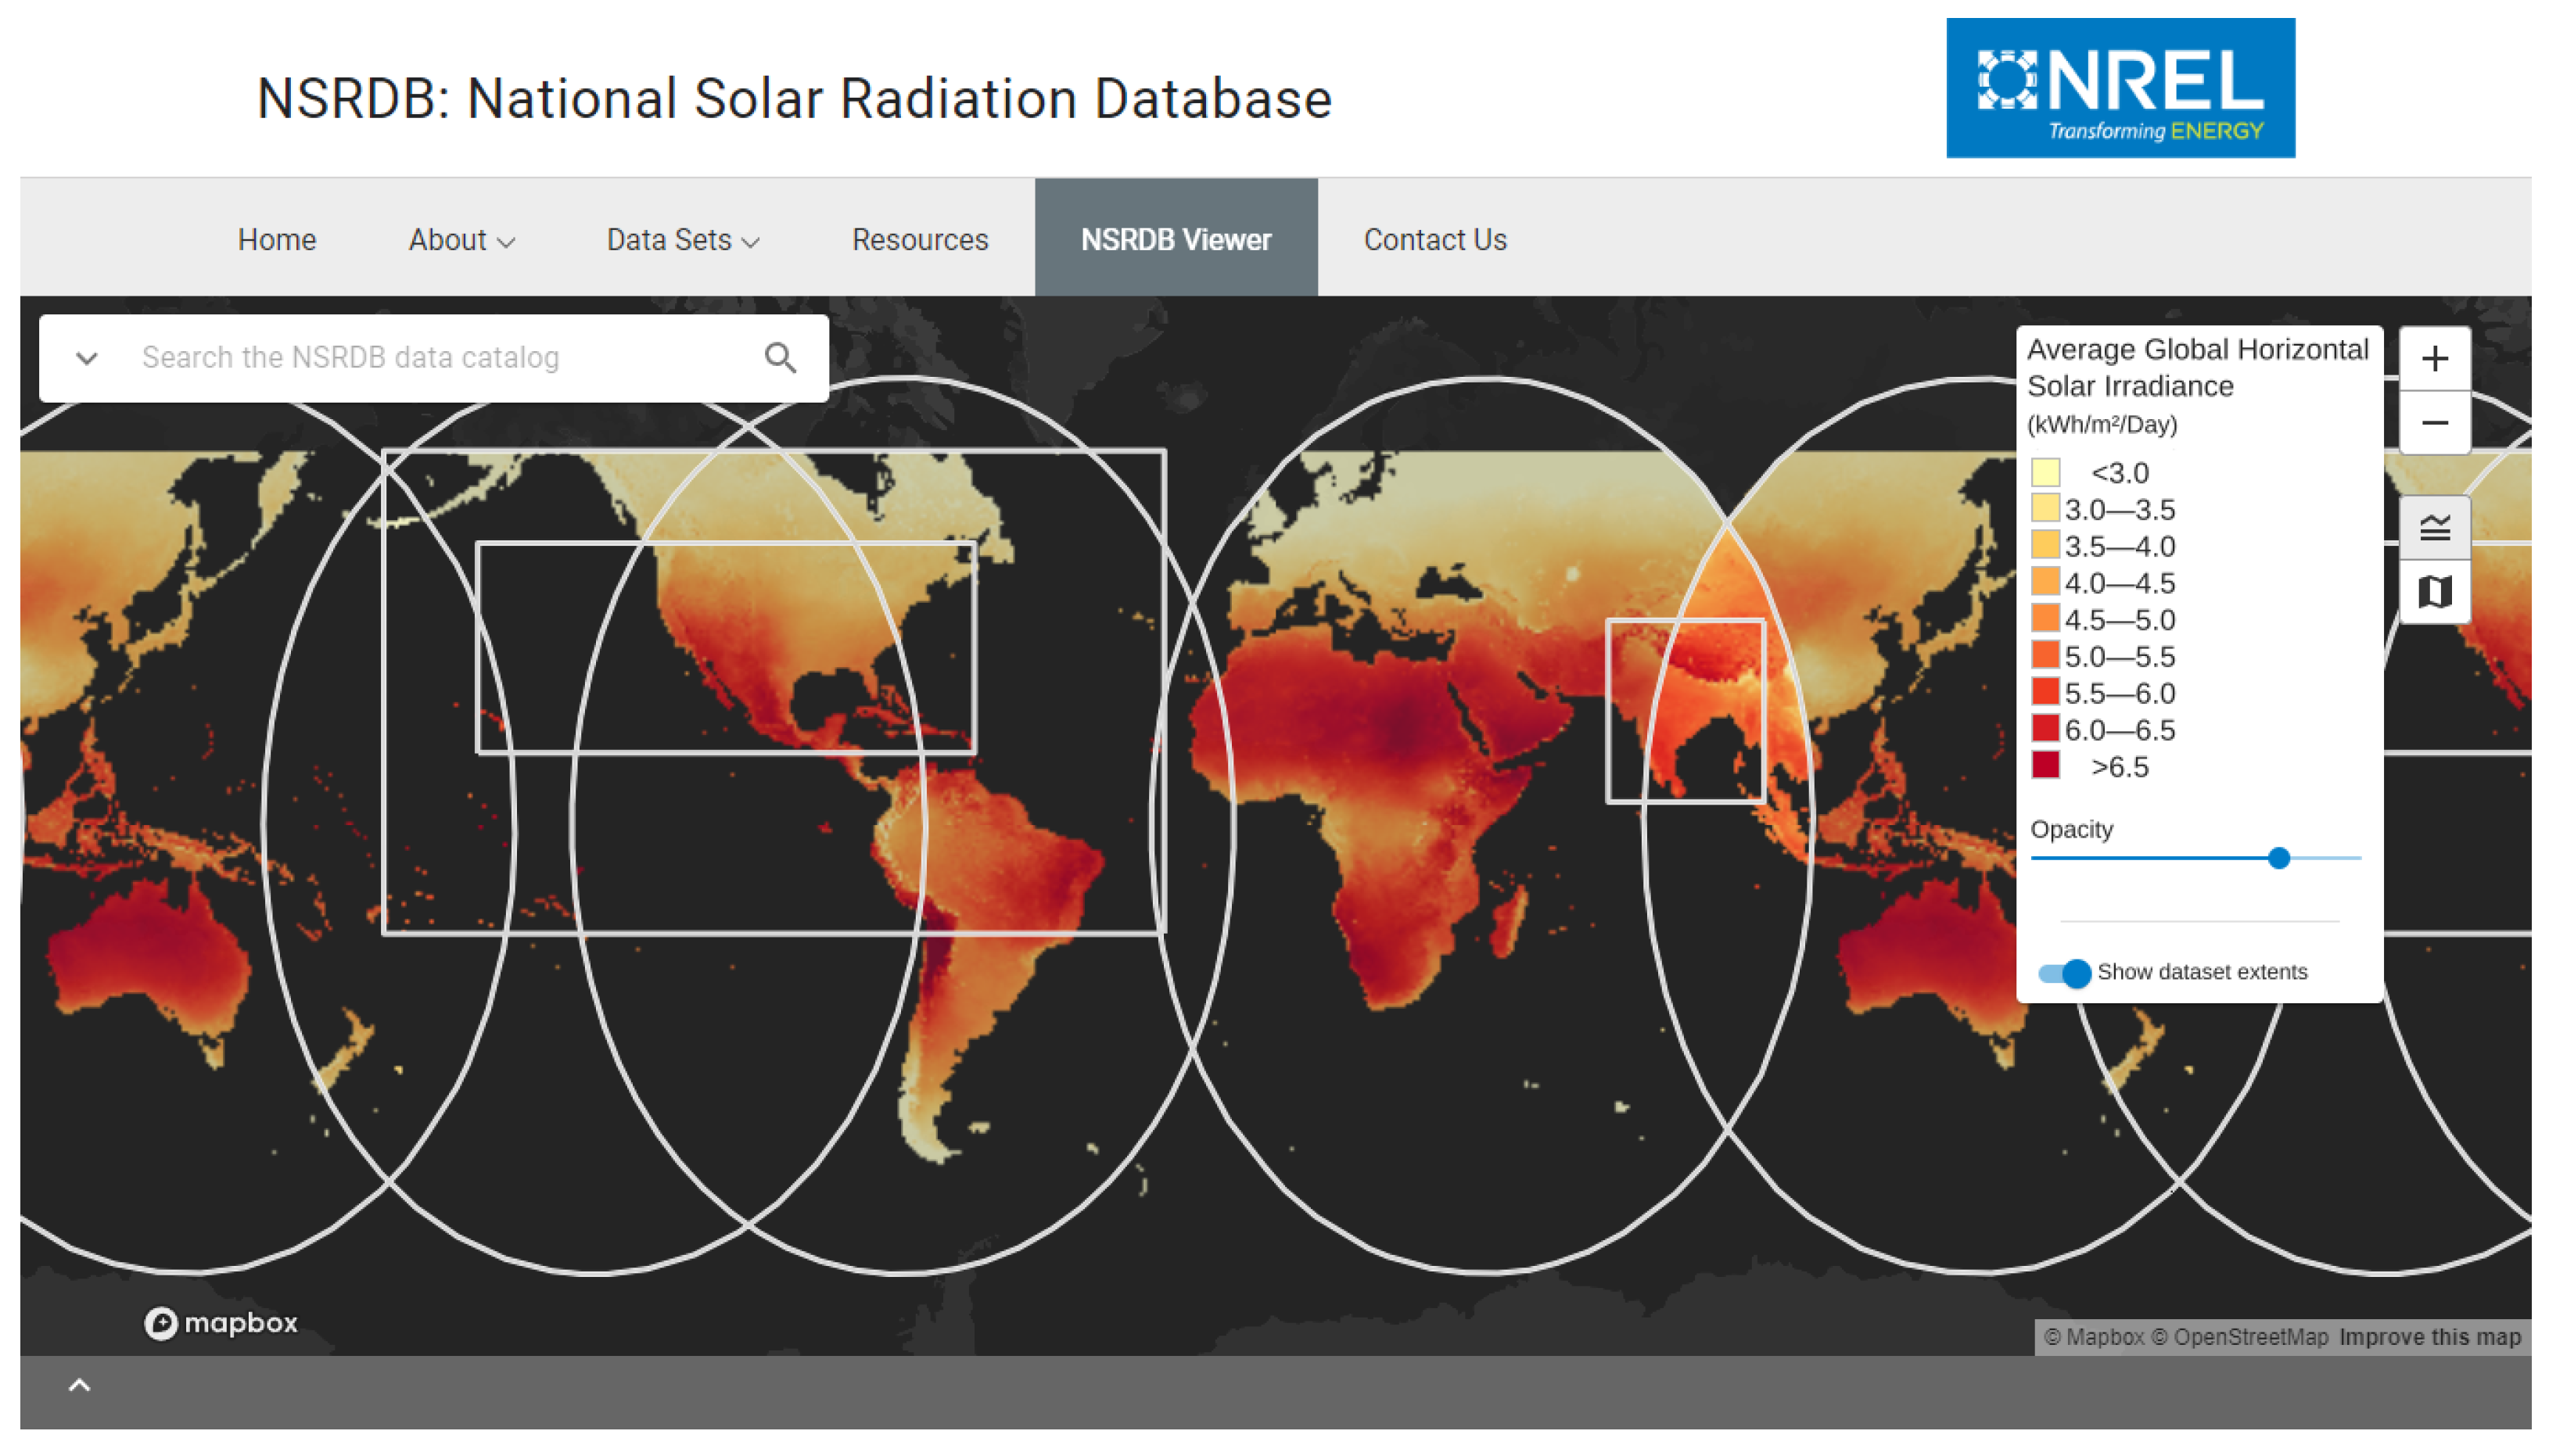
Task: Go to the Home menu item
Action: 276,240
